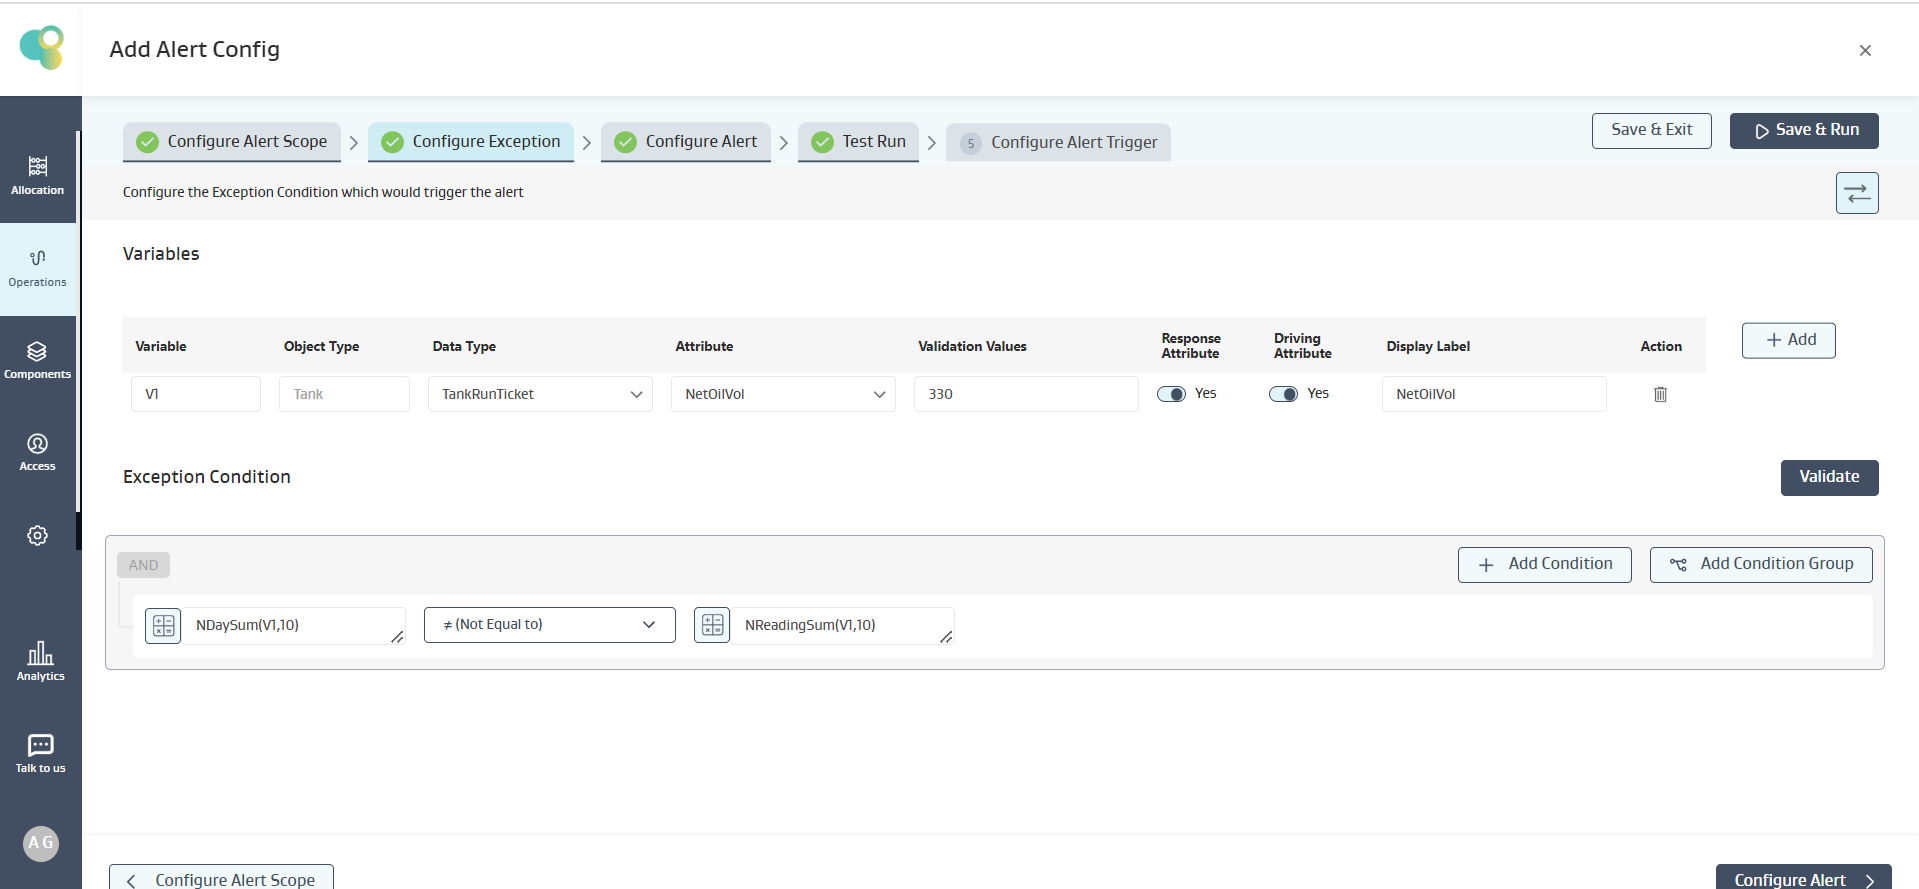Screen dimensions: 1919x889
Task: Open the NetOilVol attribute dropdown
Action: pos(783,394)
